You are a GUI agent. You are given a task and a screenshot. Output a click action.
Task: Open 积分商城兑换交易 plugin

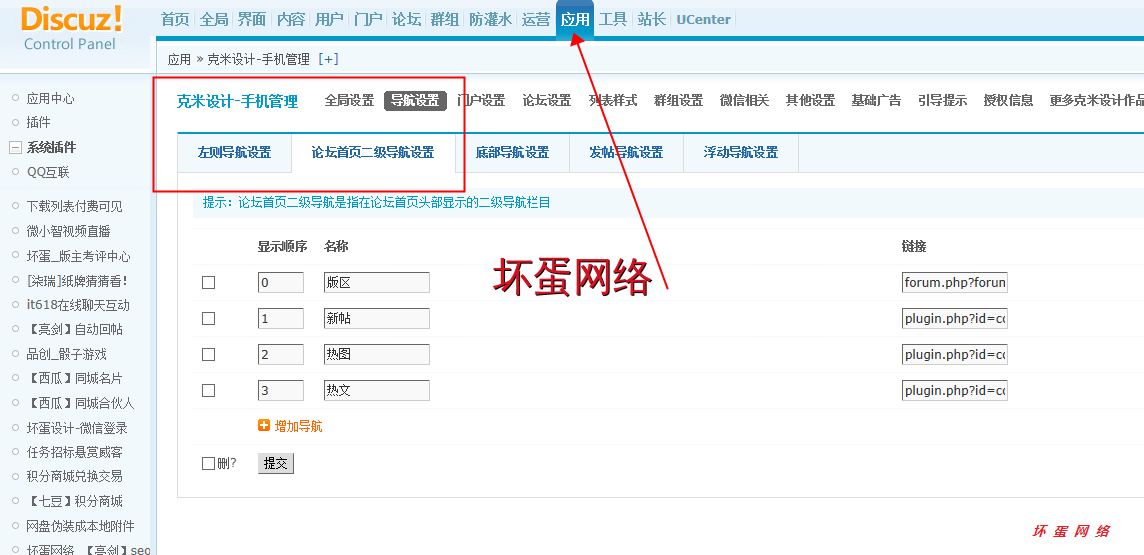tap(74, 476)
